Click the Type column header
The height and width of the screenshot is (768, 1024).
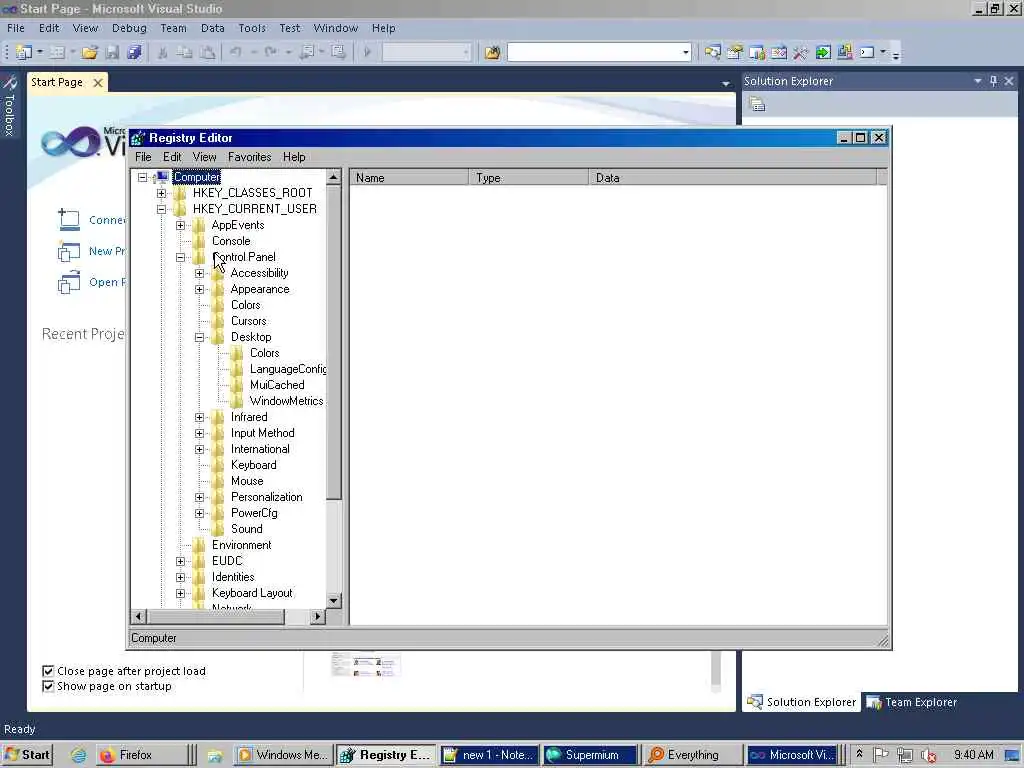pyautogui.click(x=528, y=178)
